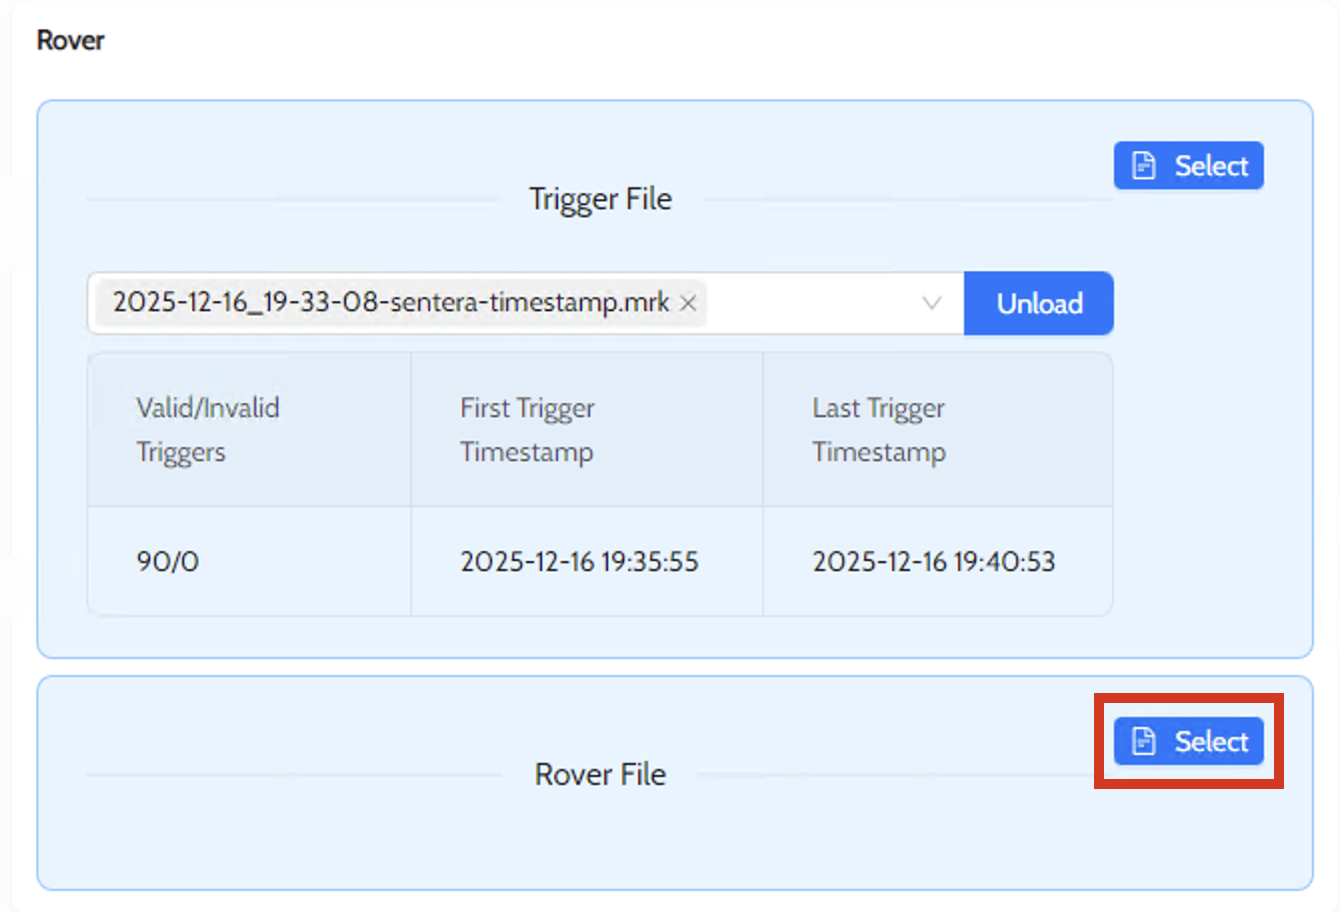
Task: Click the Trigger File section title
Action: [x=600, y=199]
